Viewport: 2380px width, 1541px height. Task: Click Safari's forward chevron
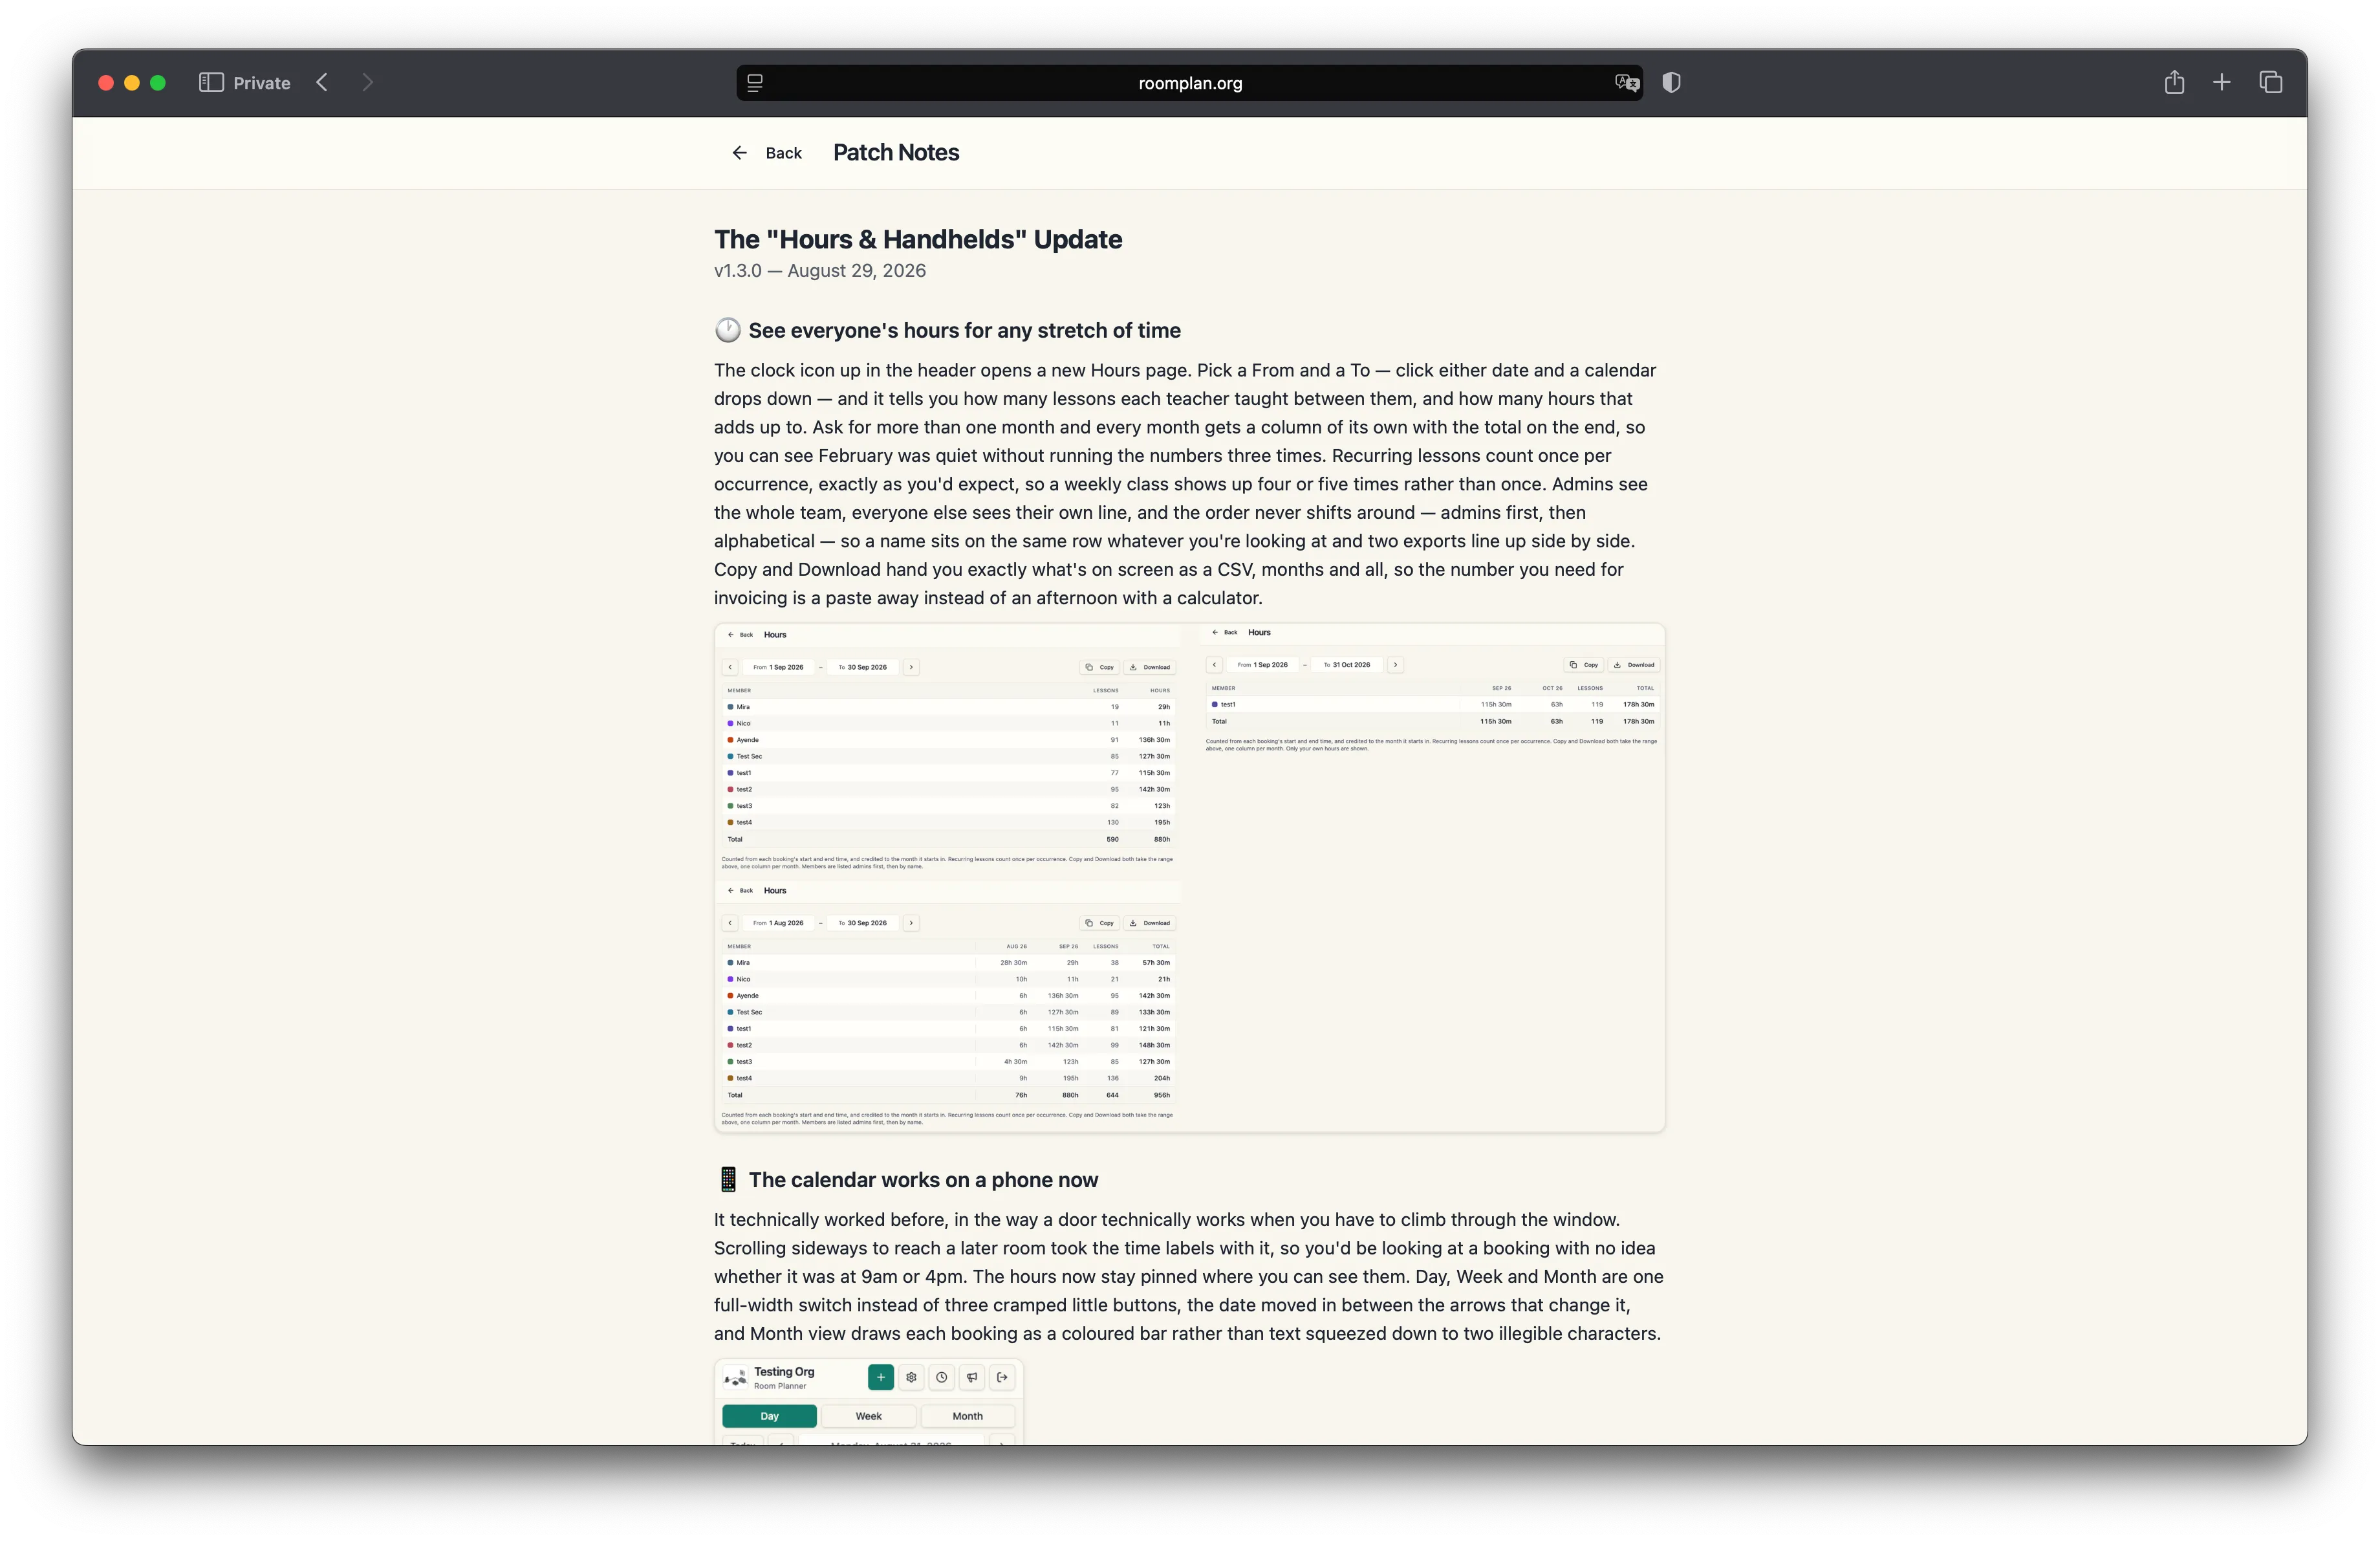367,83
